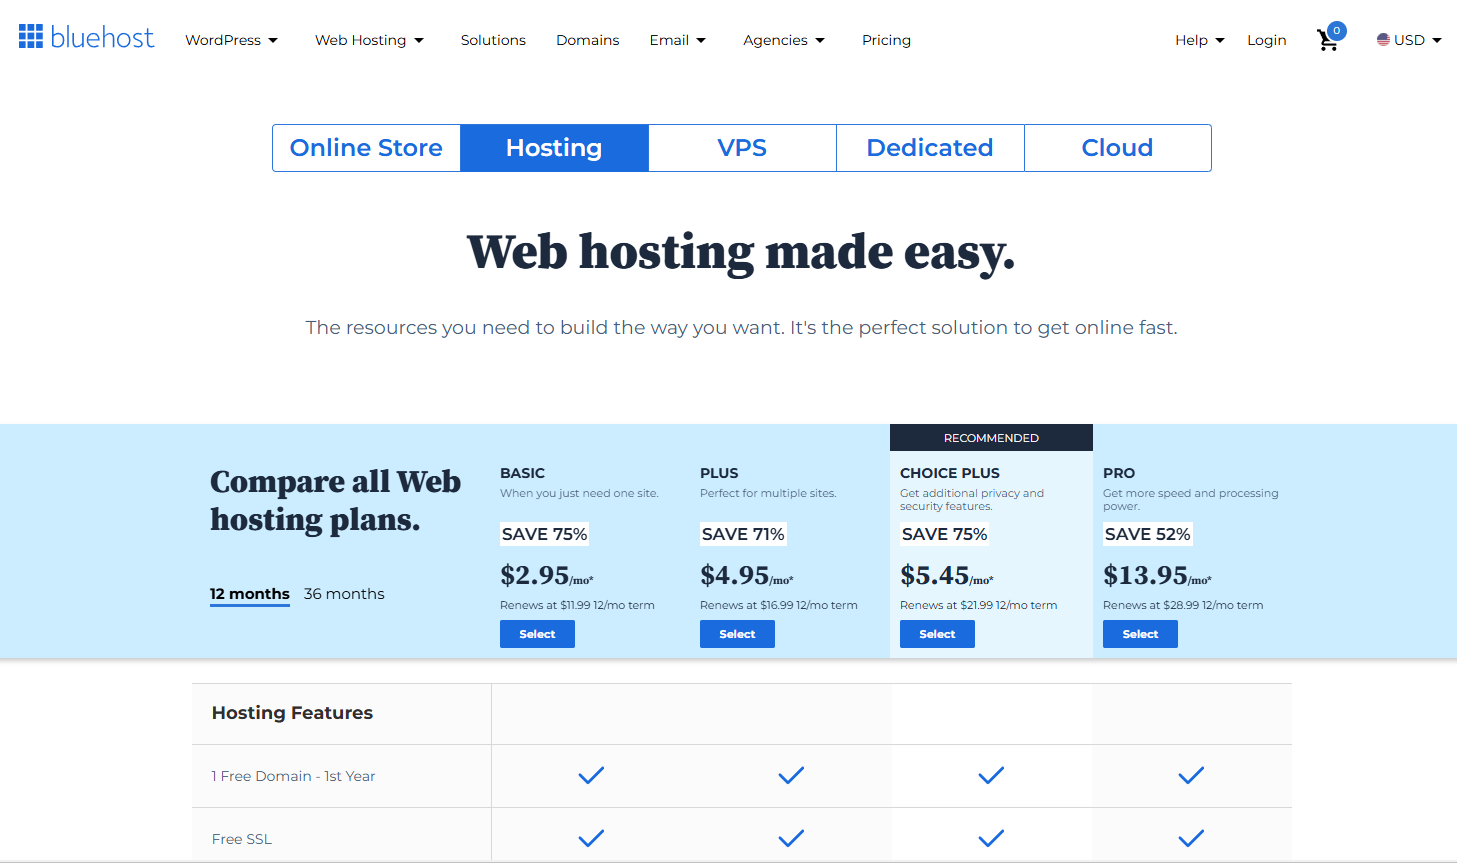Click Choice Plus Free Domain checkmark

click(991, 775)
